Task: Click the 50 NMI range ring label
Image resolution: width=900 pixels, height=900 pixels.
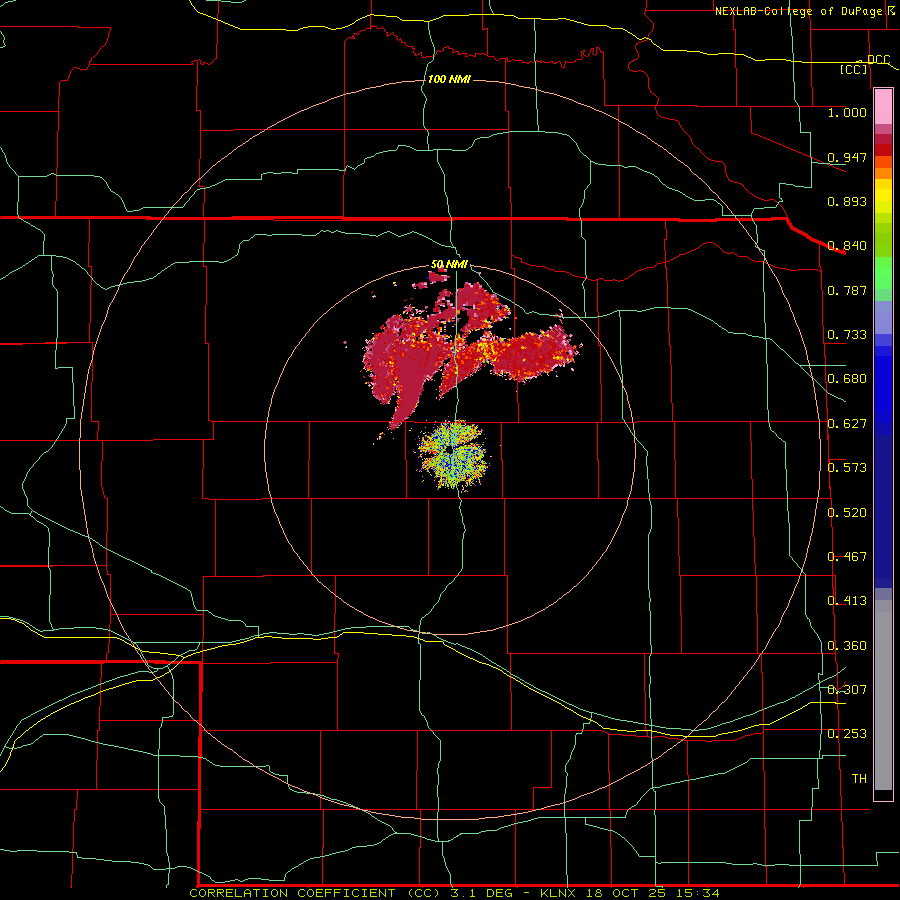Action: pos(449,265)
